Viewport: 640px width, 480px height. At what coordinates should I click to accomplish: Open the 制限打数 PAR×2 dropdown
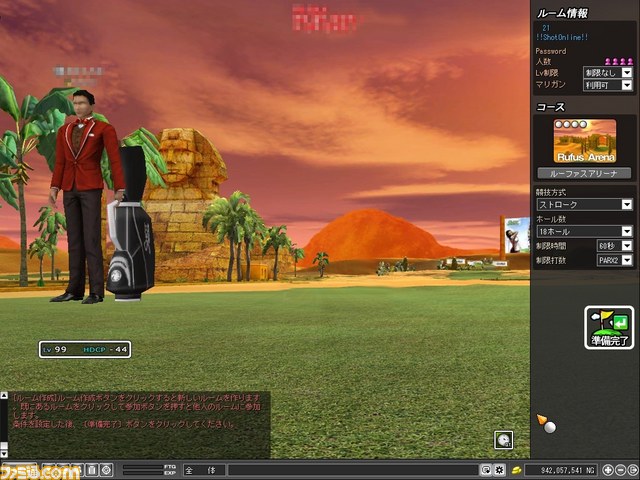coord(615,260)
